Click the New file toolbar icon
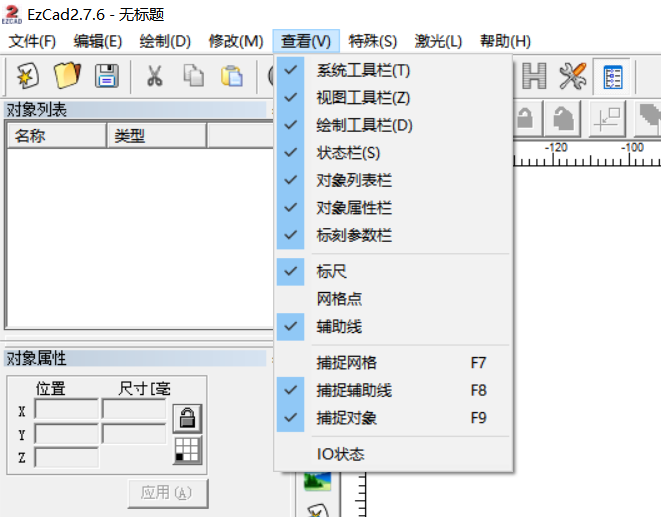 pyautogui.click(x=27, y=76)
